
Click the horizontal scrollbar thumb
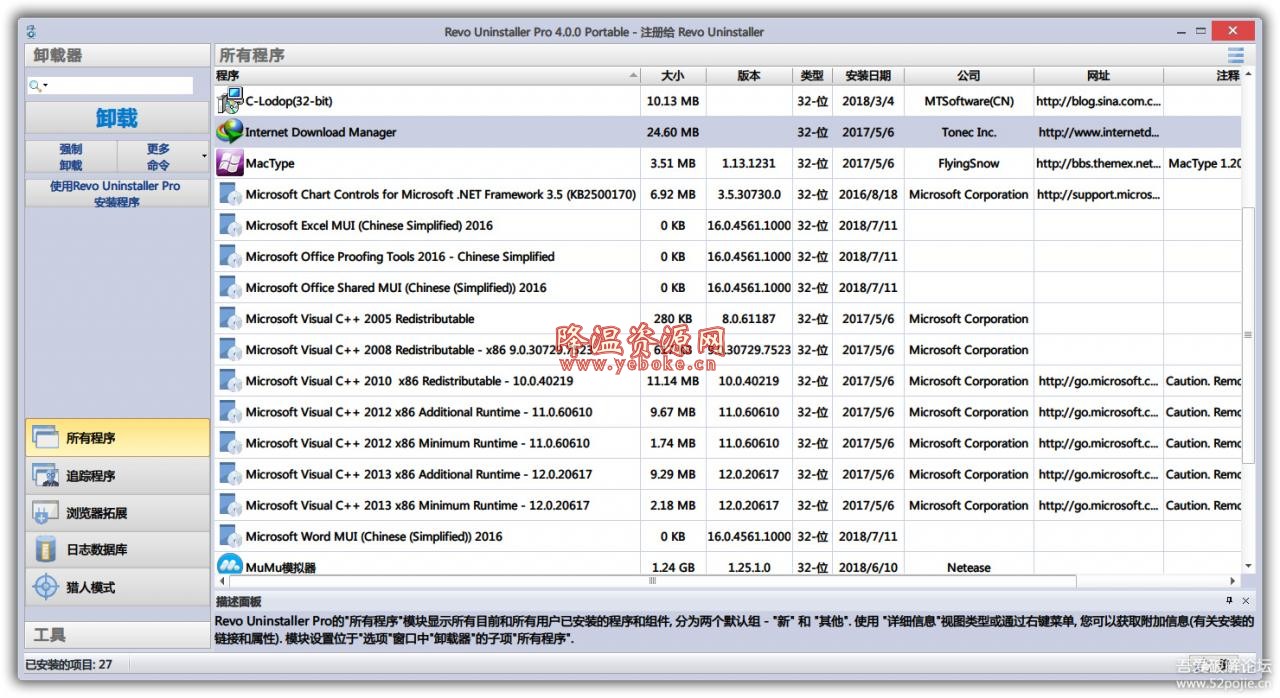click(x=653, y=581)
